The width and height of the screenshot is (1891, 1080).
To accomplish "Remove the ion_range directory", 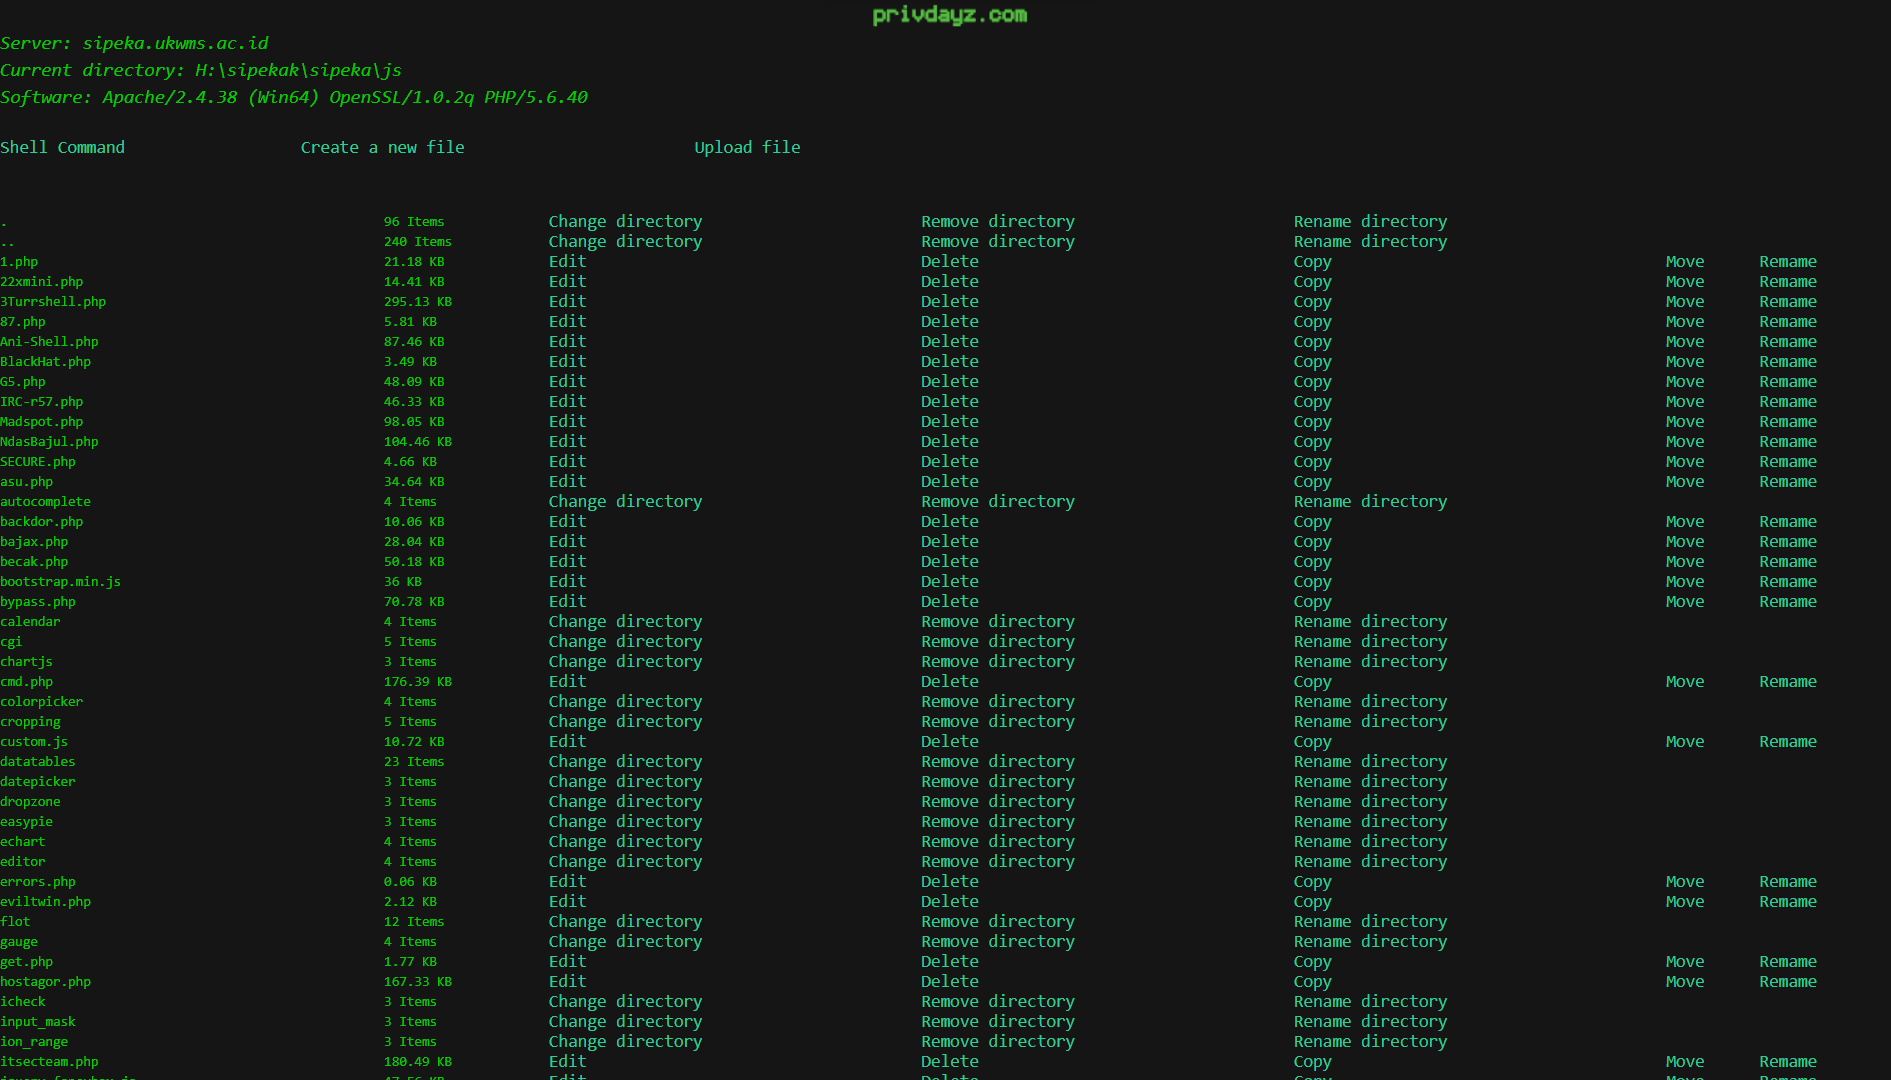I will click(x=997, y=1041).
